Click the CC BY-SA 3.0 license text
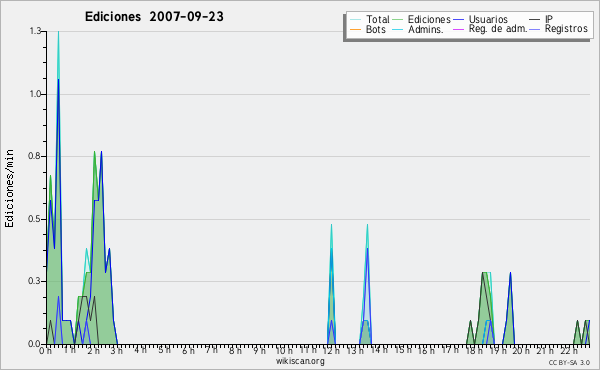 coord(569,363)
